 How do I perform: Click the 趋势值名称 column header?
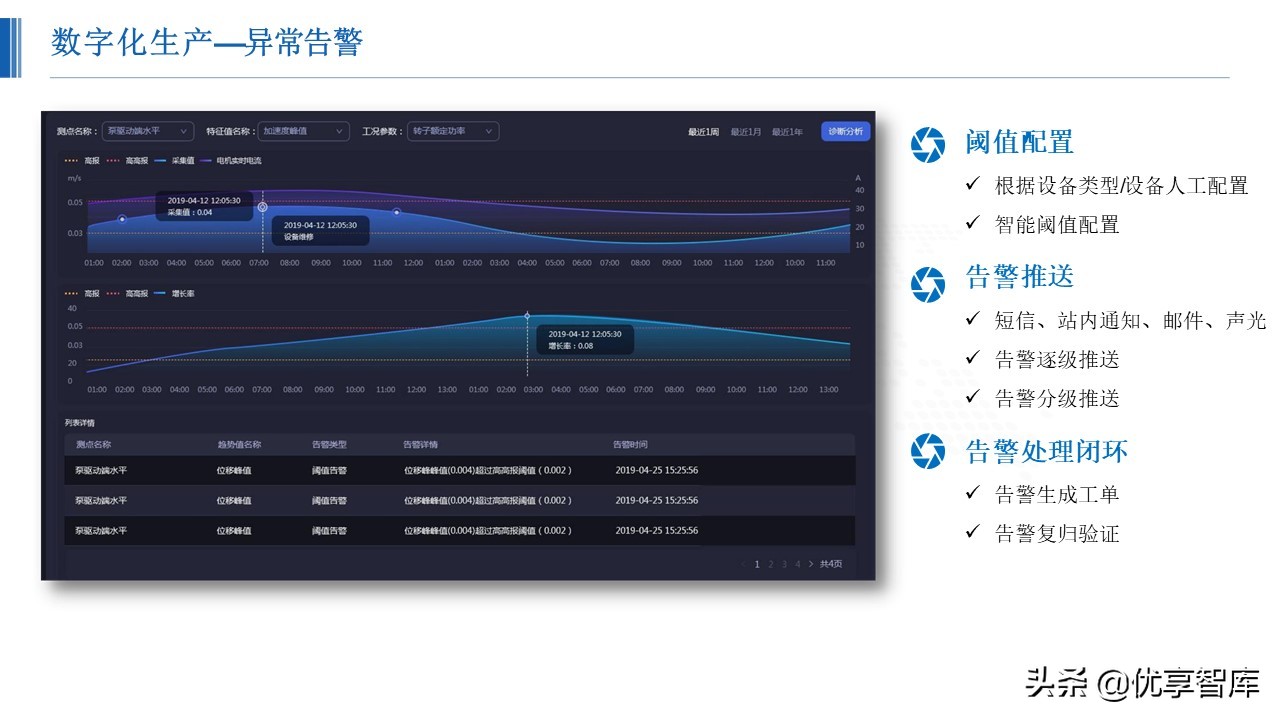[x=239, y=444]
